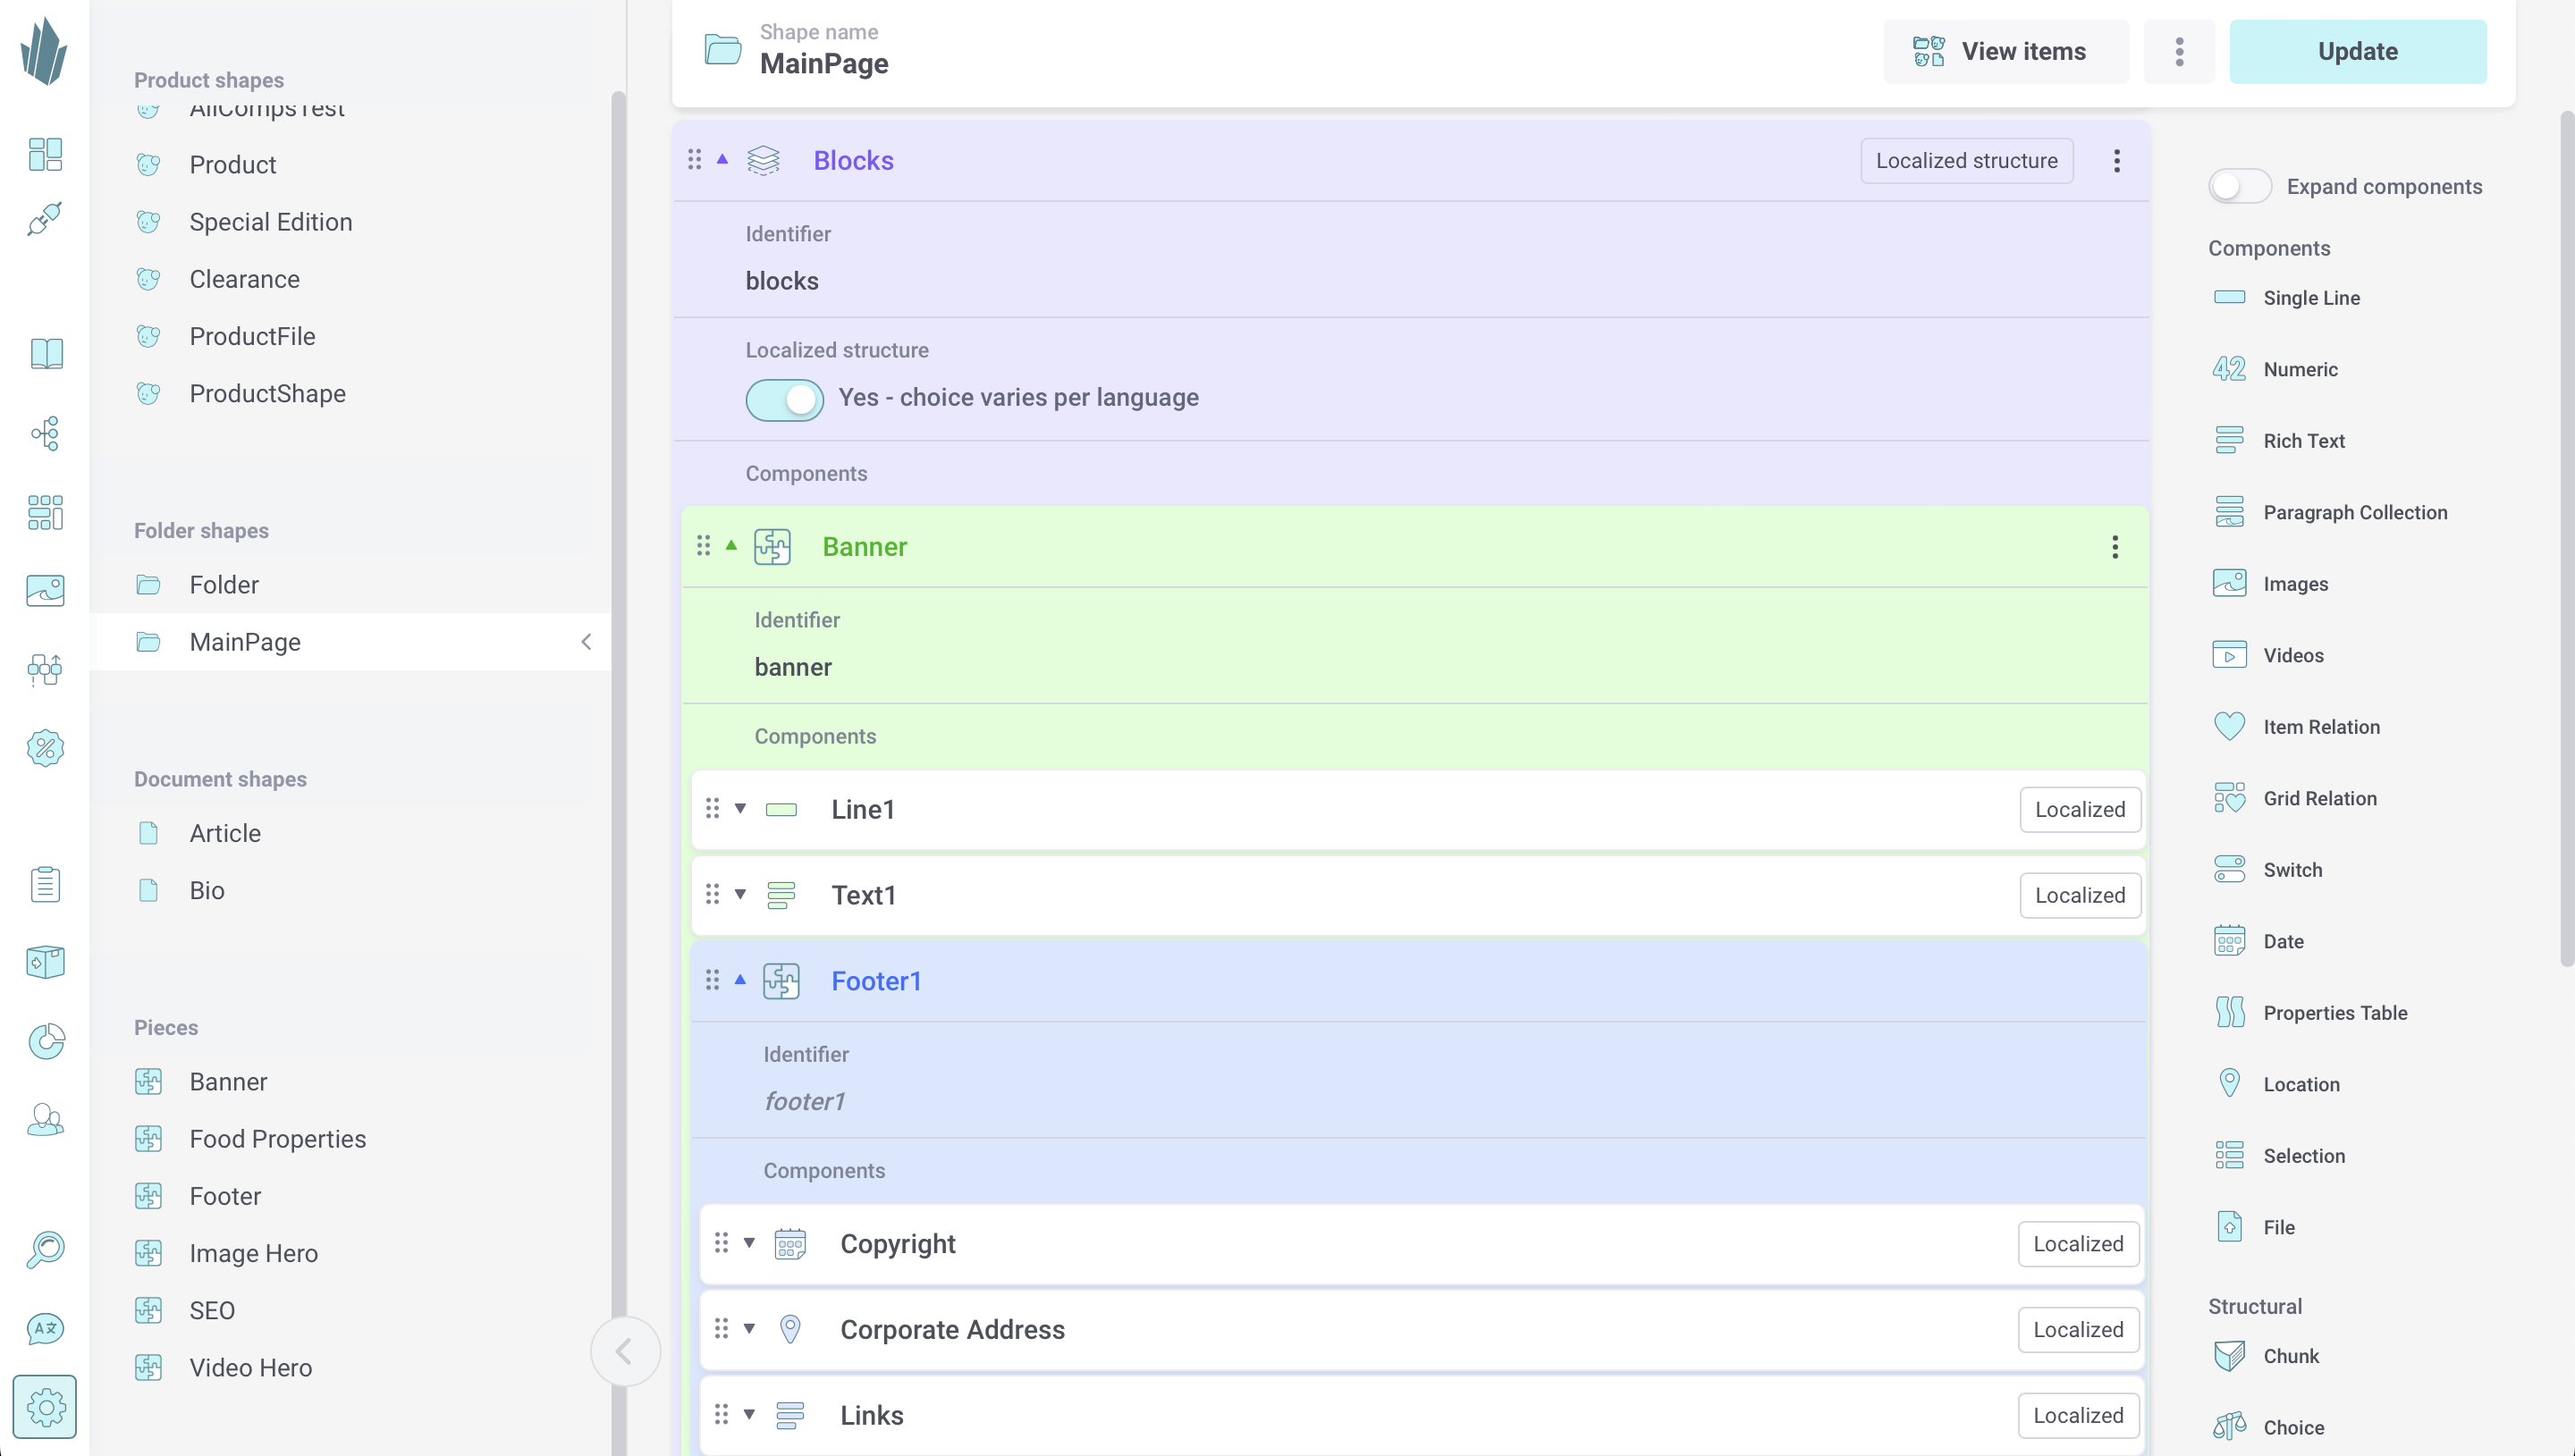Collapse the Footer1 piece
The height and width of the screenshot is (1456, 2575).
click(x=740, y=980)
